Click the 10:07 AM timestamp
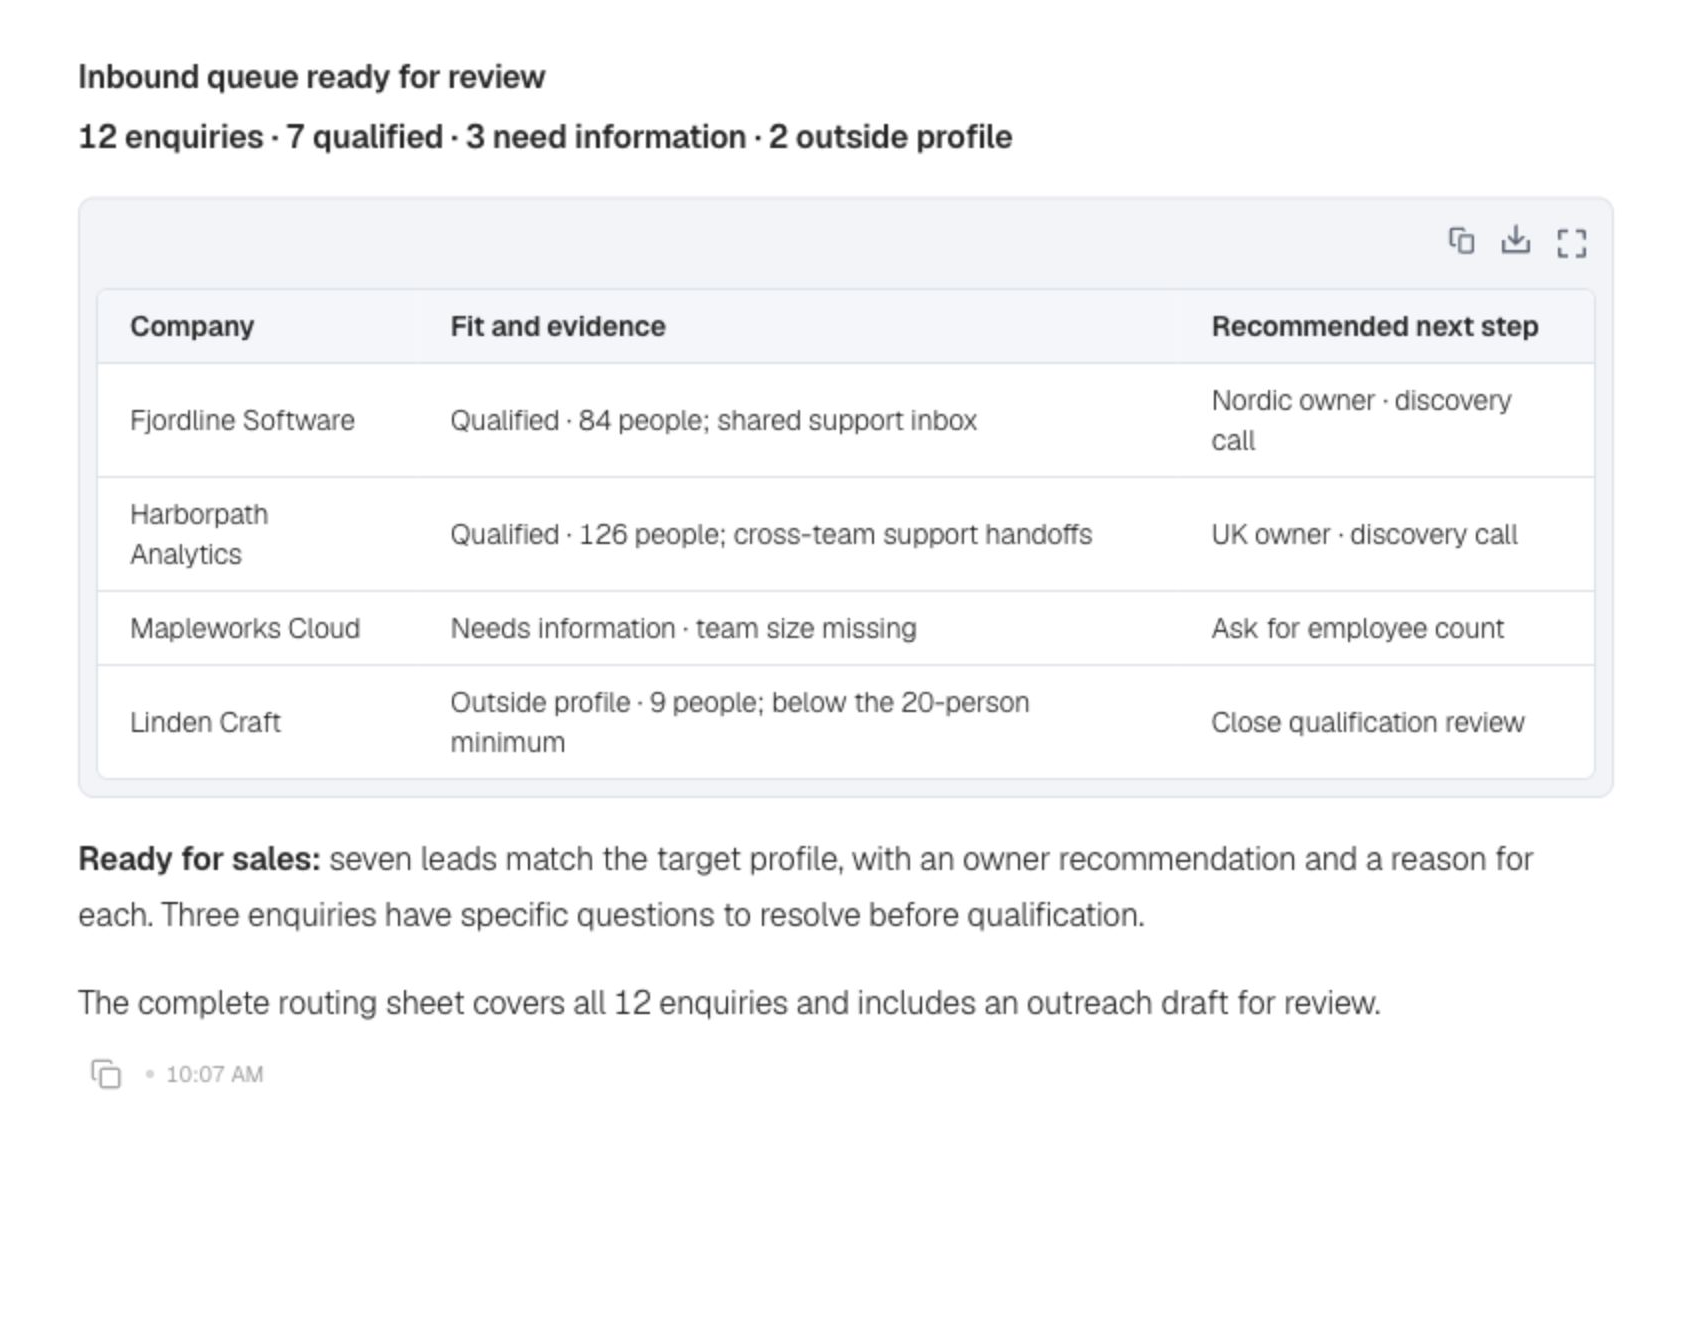This screenshot has width=1690, height=1320. tap(214, 1074)
